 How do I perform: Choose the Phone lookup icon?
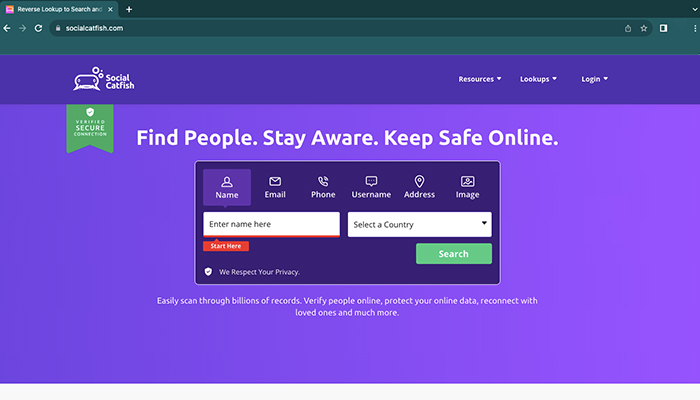[323, 181]
